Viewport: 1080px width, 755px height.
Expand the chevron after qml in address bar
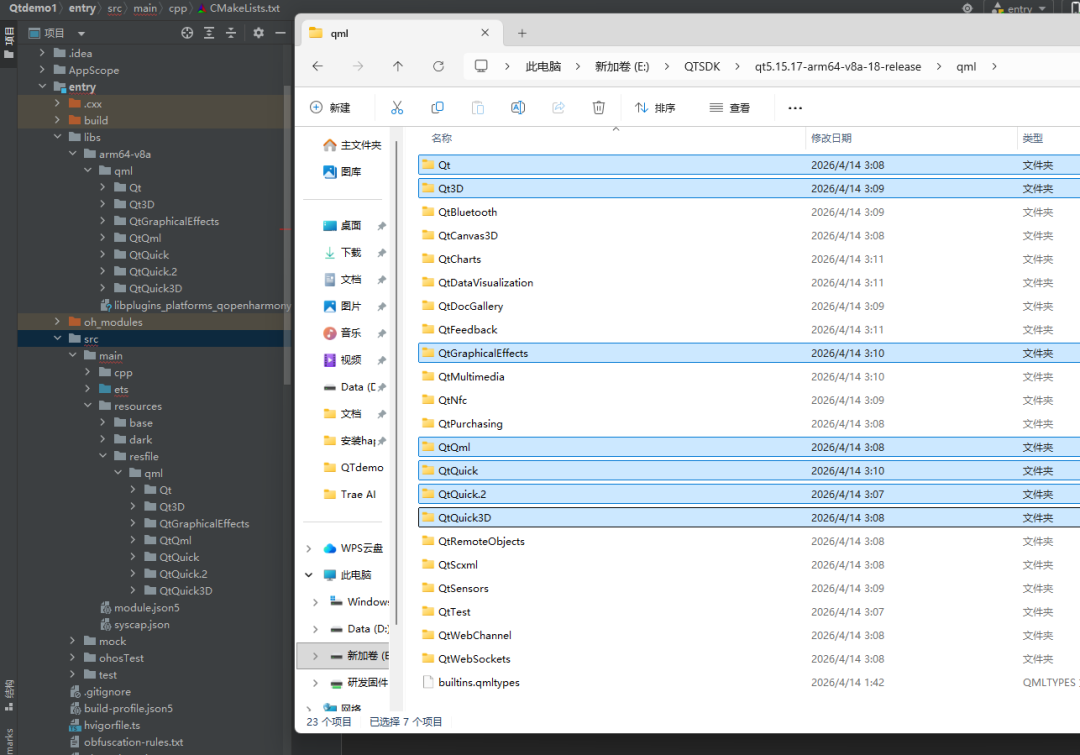click(x=994, y=66)
